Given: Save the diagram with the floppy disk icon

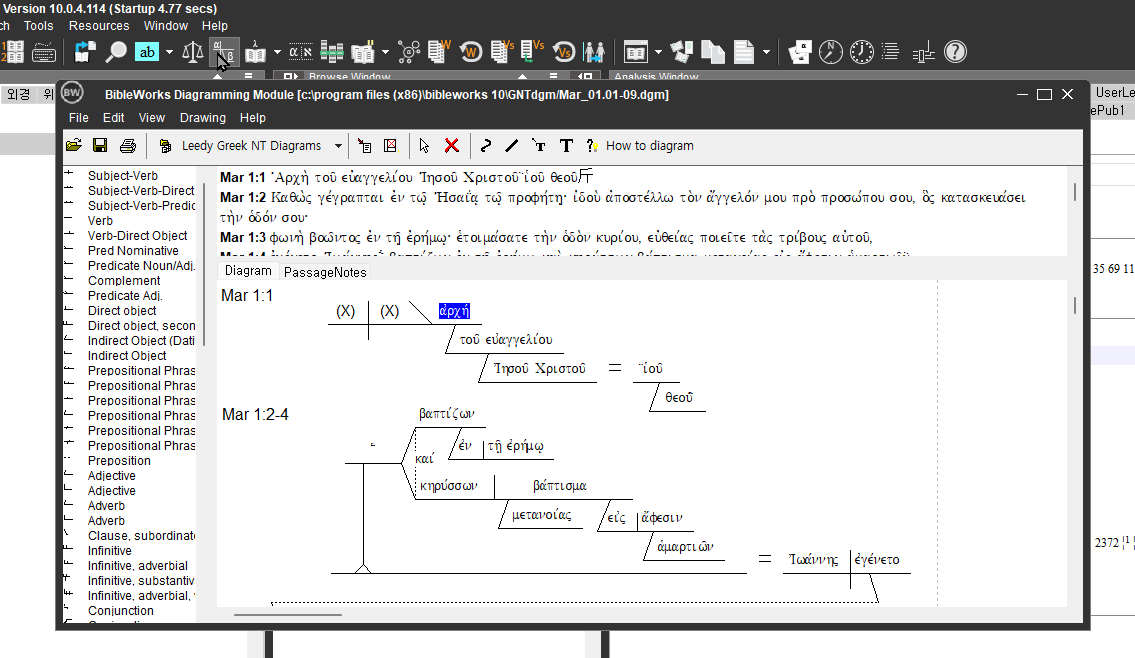Looking at the screenshot, I should (100, 145).
